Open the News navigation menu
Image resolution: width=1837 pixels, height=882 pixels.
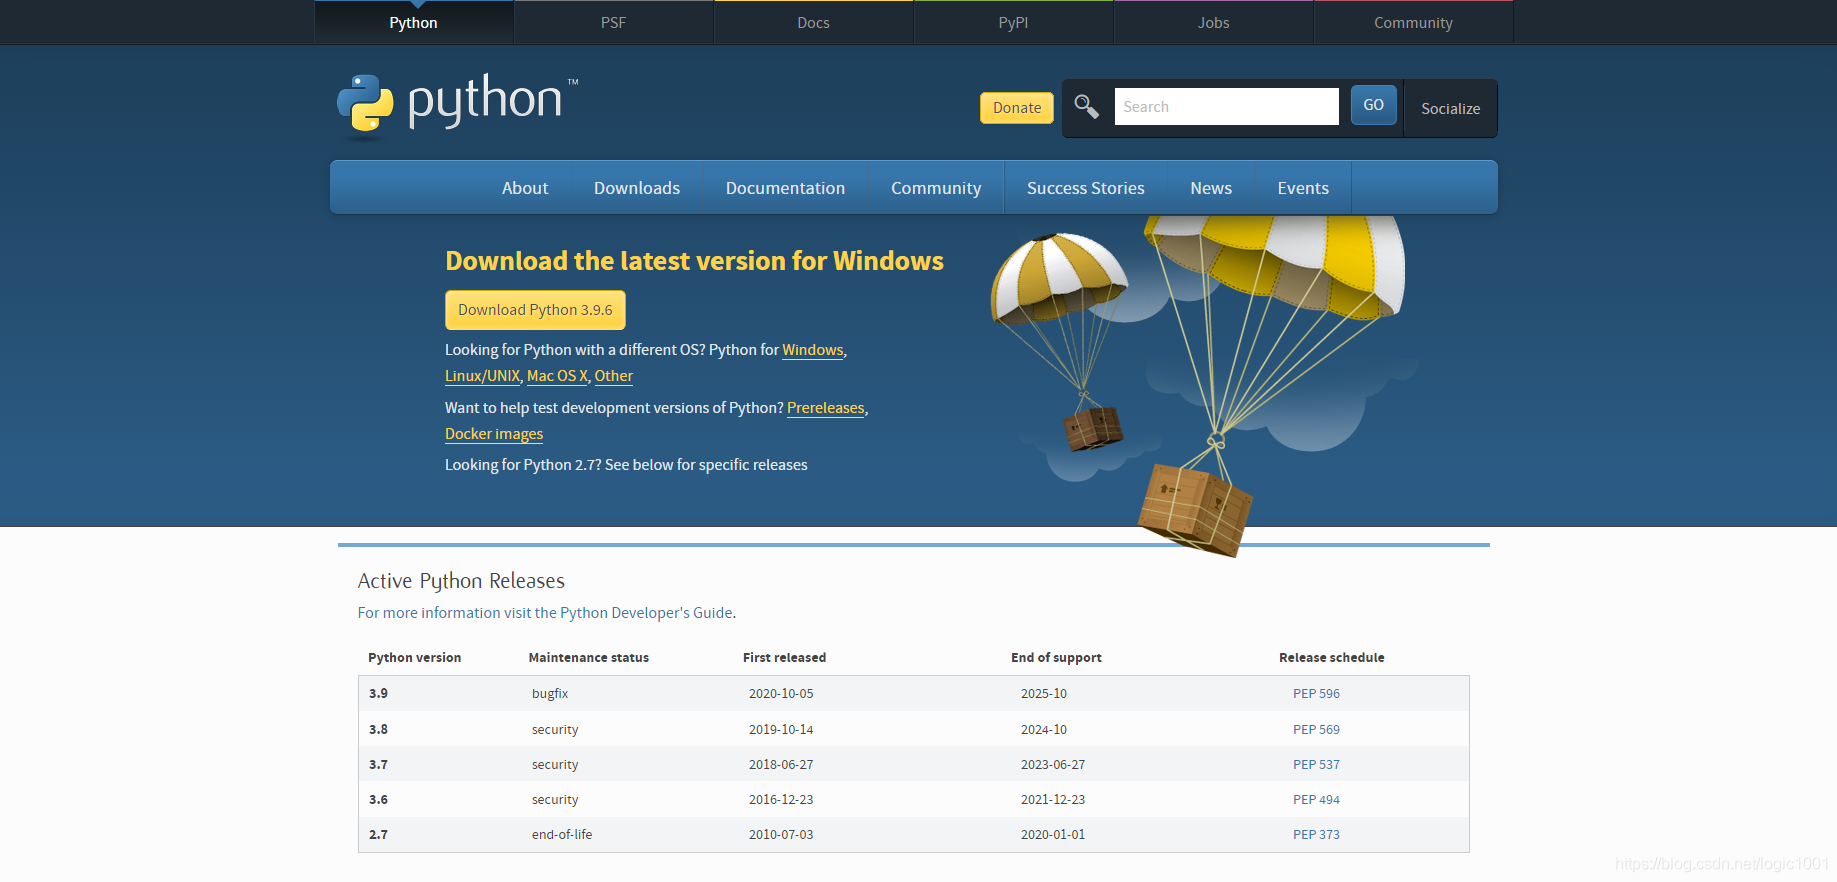1211,188
